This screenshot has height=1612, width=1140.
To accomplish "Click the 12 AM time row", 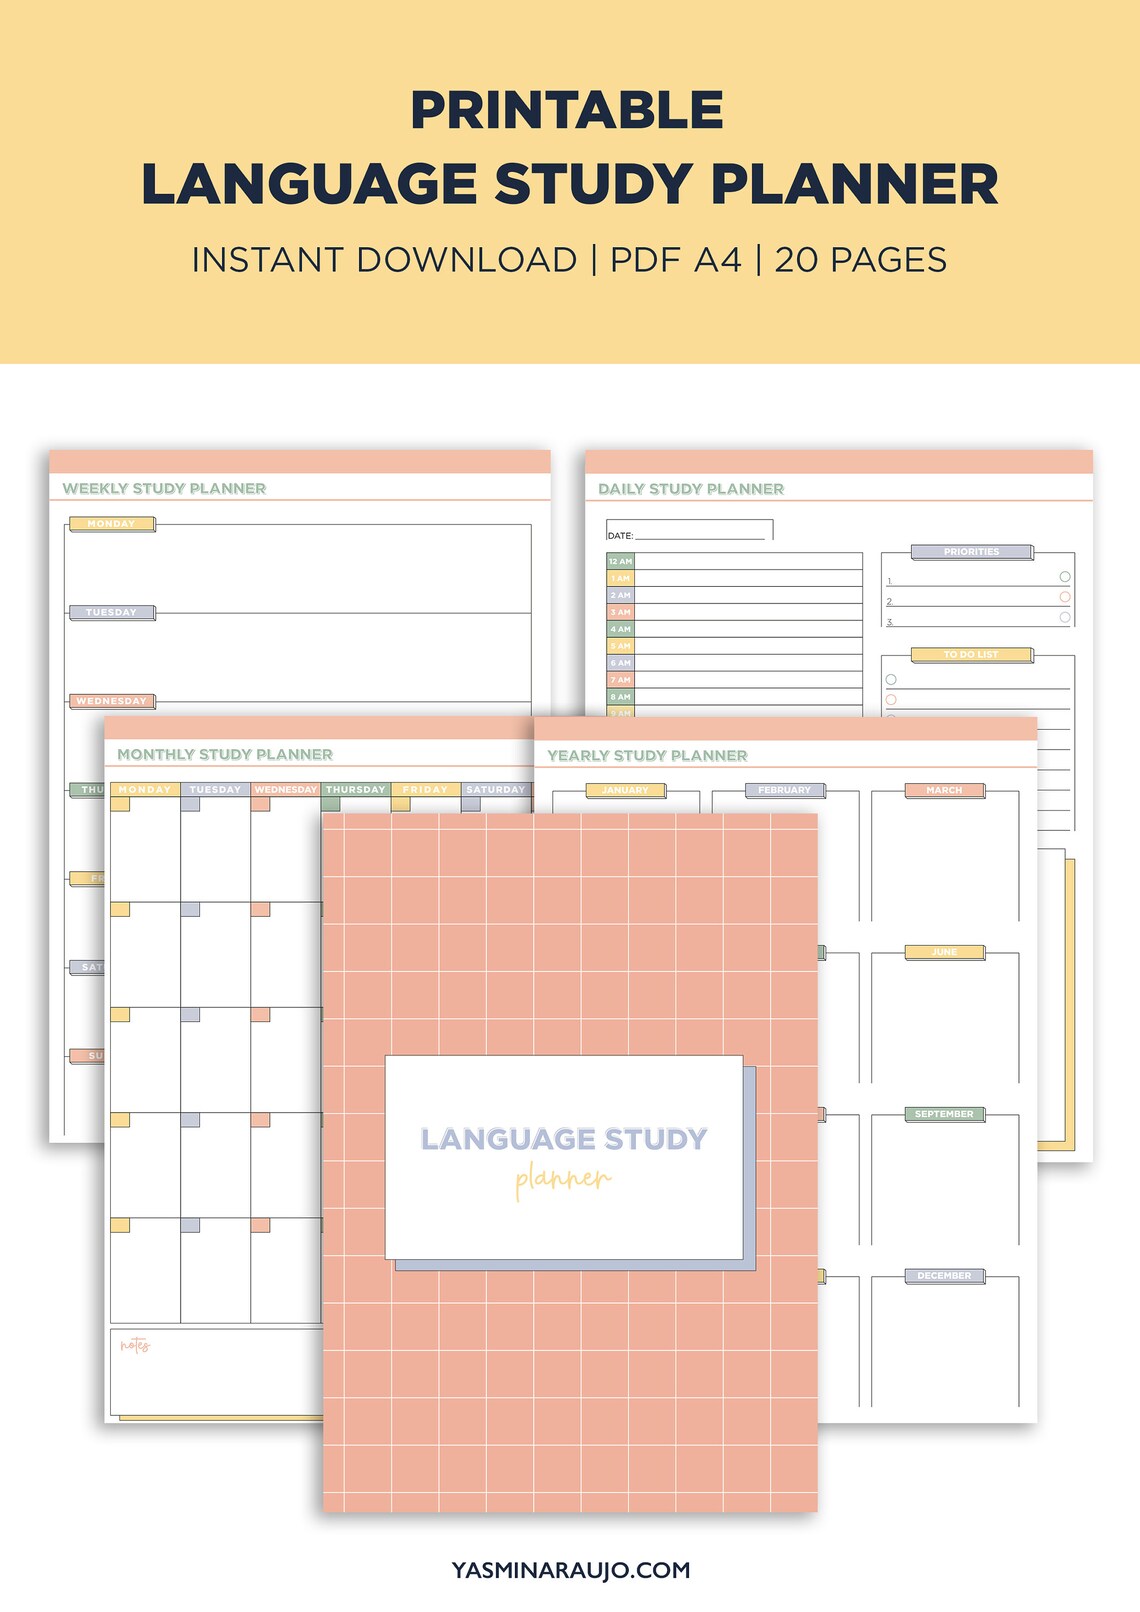I will coord(734,561).
